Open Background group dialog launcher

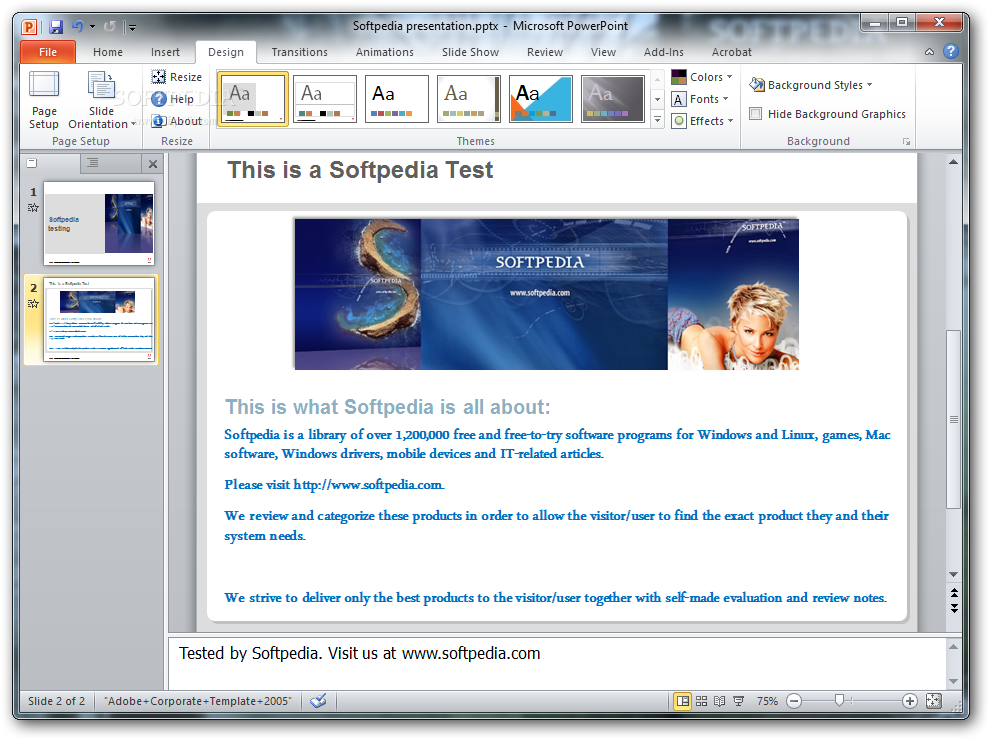coord(907,141)
